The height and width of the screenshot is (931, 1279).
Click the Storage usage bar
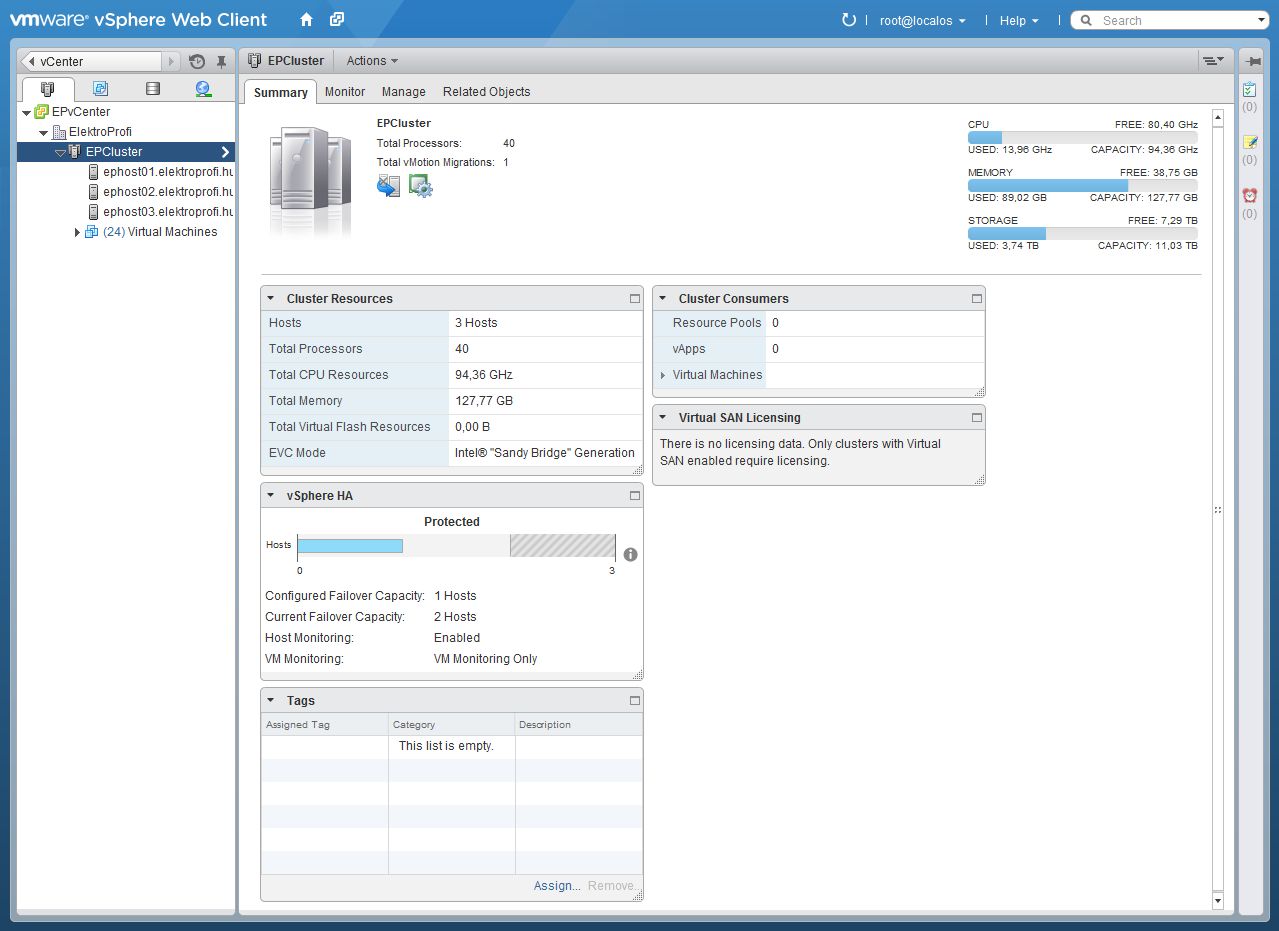1083,233
